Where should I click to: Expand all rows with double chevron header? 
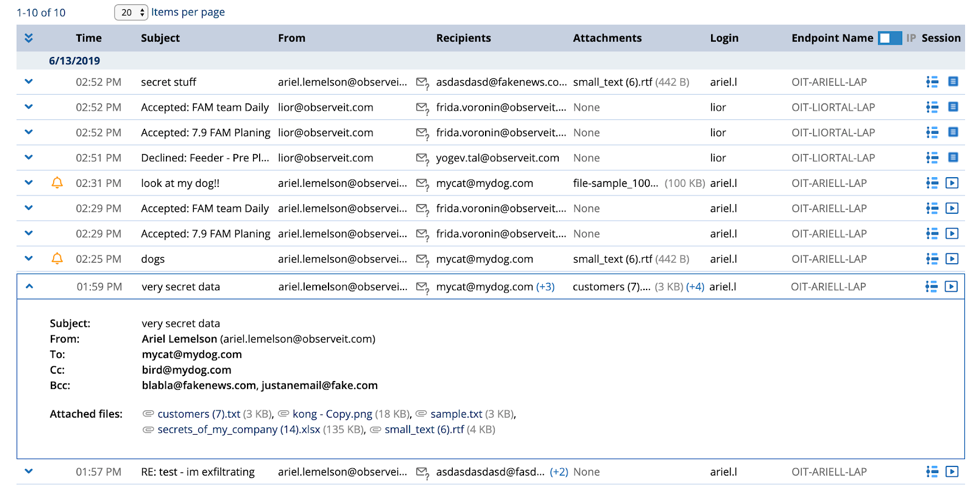point(29,38)
